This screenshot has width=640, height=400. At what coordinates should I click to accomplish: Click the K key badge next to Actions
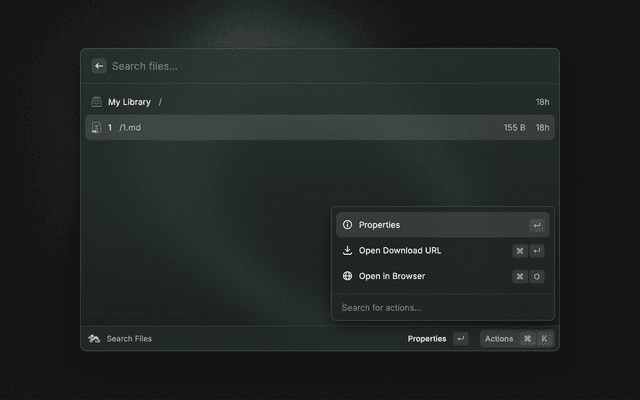[x=544, y=339]
